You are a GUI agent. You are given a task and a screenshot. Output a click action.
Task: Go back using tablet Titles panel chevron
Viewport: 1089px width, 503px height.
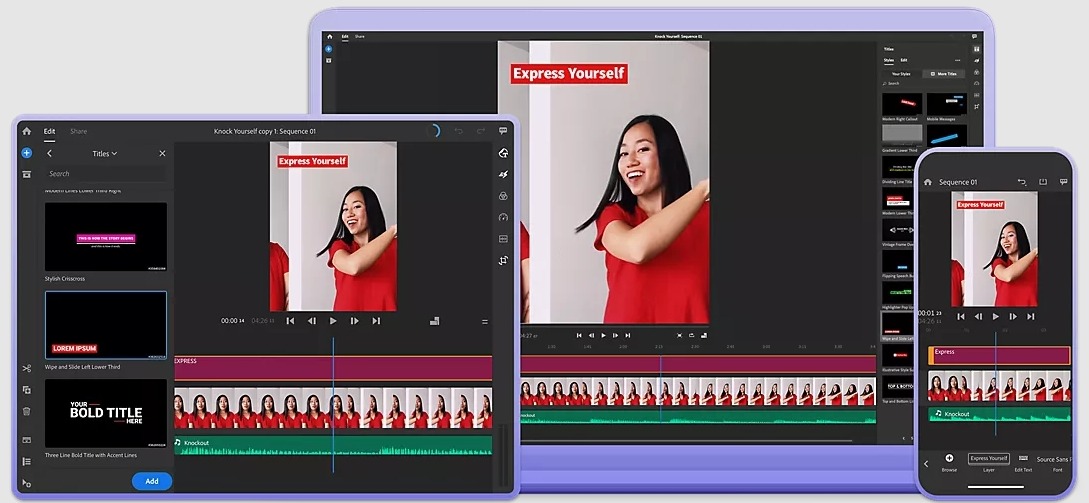pyautogui.click(x=49, y=154)
